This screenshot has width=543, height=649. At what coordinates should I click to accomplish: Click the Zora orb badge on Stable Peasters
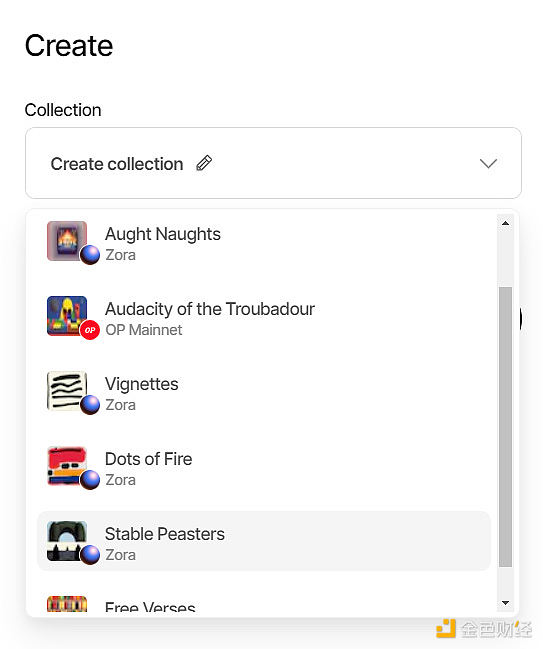pyautogui.click(x=90, y=555)
